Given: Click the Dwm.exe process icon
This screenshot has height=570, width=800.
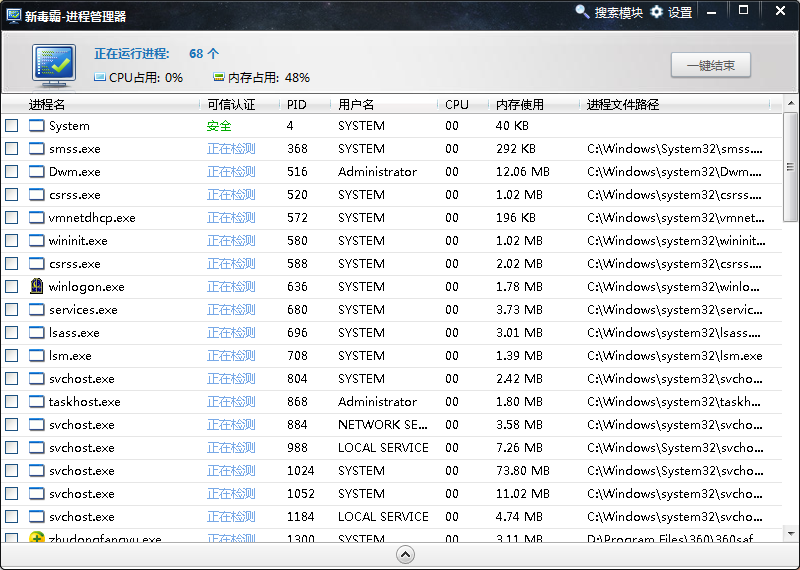Looking at the screenshot, I should (x=37, y=172).
